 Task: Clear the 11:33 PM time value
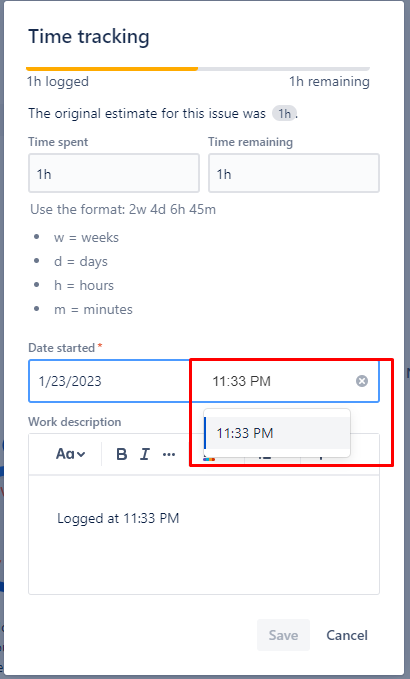point(362,381)
